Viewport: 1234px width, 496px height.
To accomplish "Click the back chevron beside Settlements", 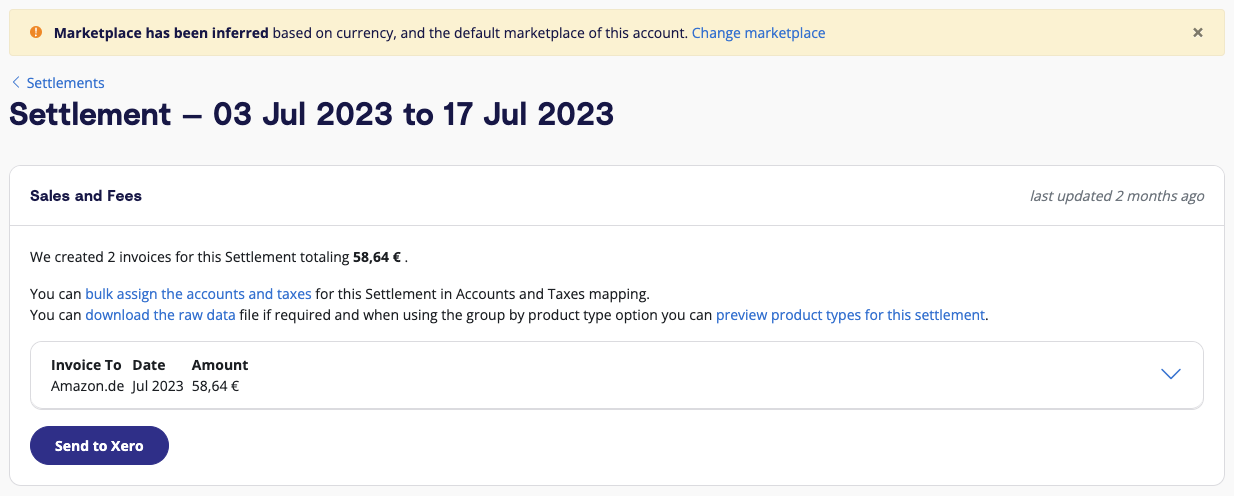I will click(16, 82).
